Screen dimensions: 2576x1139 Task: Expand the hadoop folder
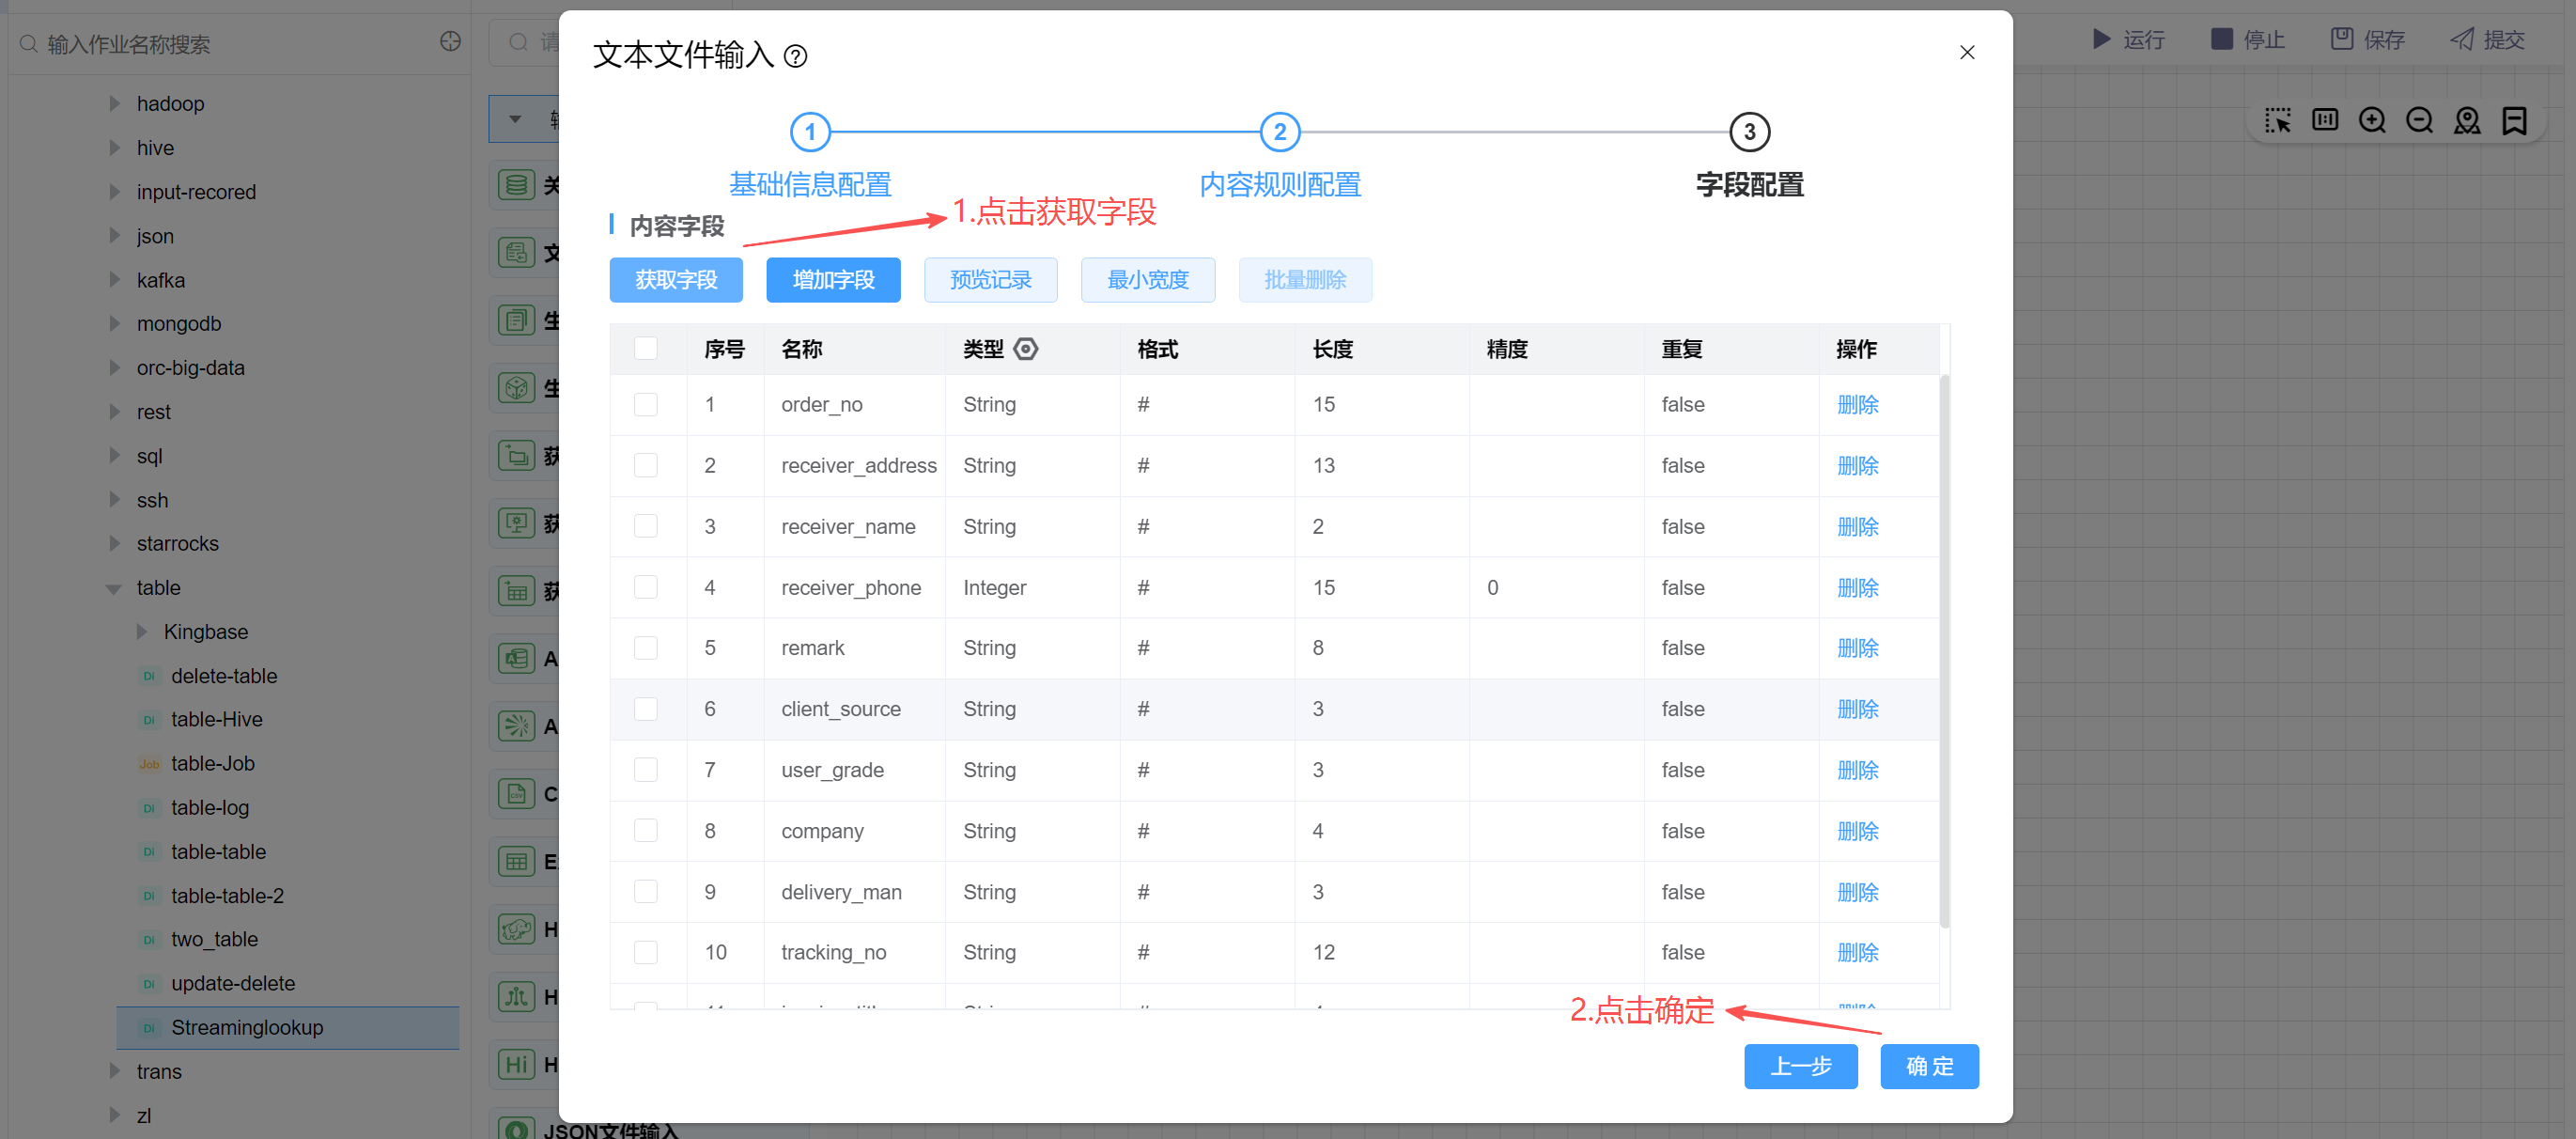pyautogui.click(x=114, y=104)
